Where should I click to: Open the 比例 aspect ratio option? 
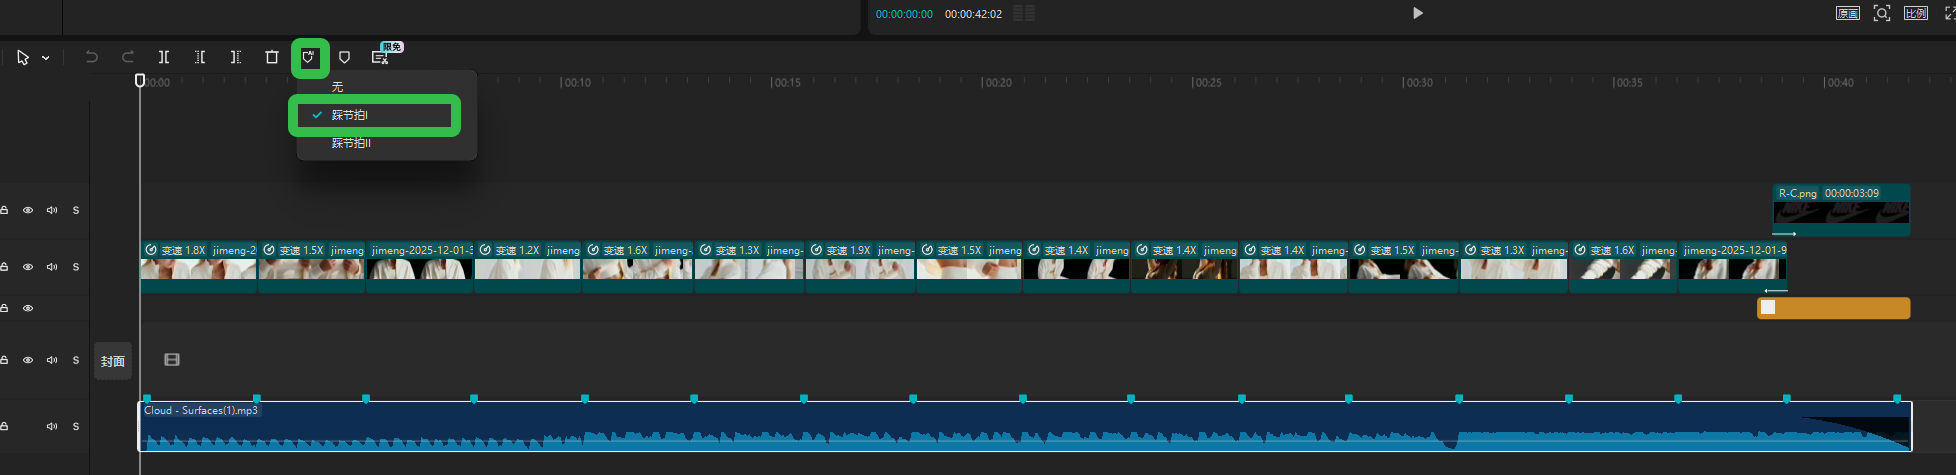coord(1916,13)
